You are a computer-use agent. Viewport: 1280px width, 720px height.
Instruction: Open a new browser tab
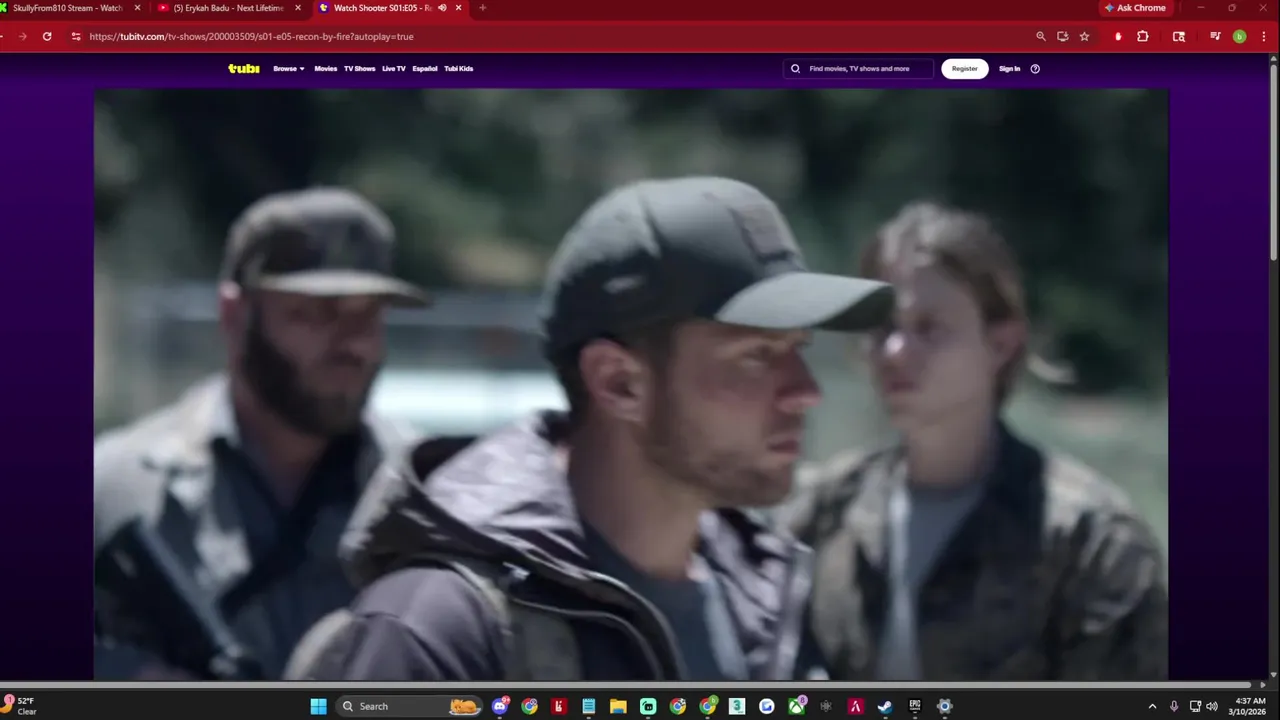[x=483, y=8]
